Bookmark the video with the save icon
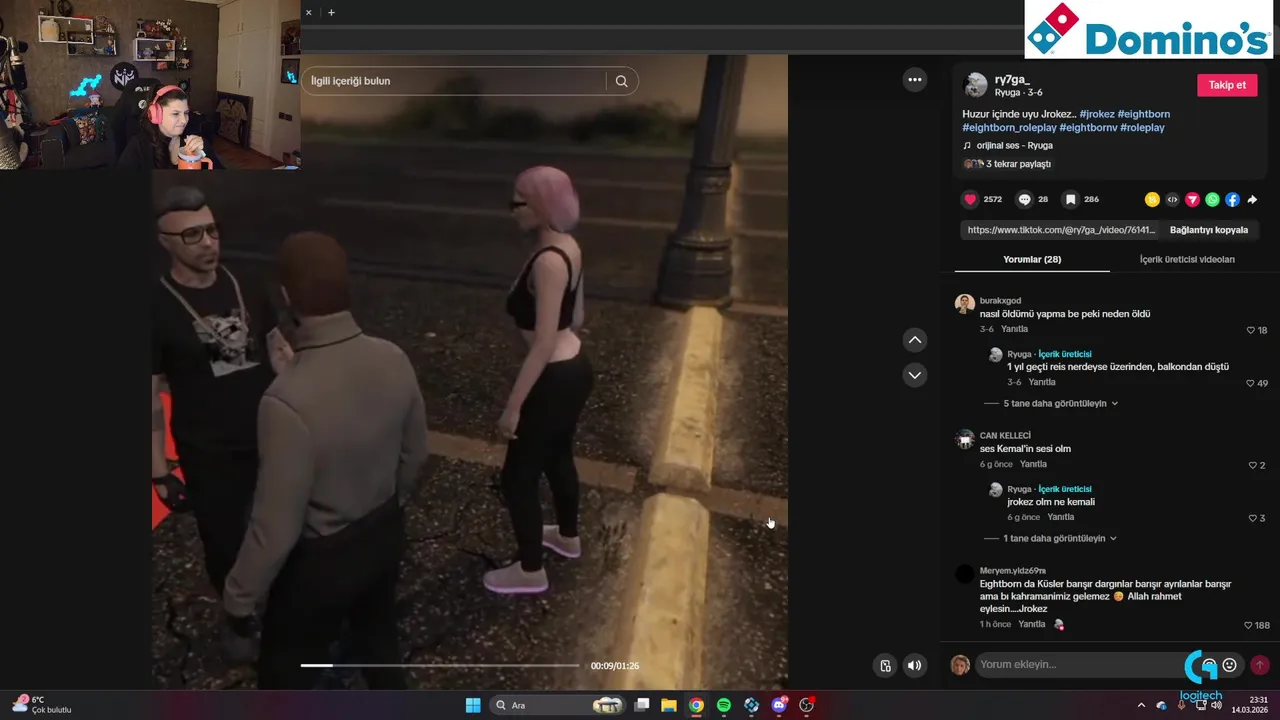The width and height of the screenshot is (1280, 720). tap(1070, 200)
